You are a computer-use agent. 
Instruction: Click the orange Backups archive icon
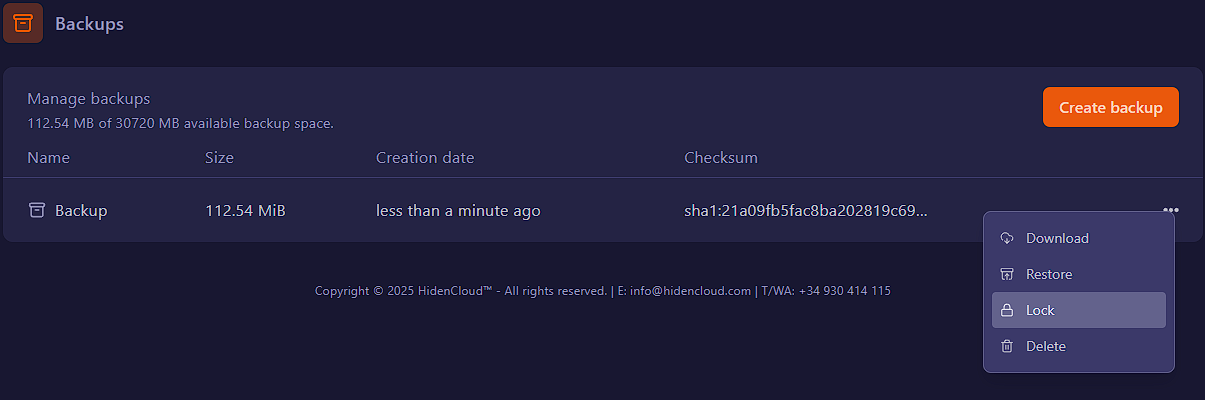(x=23, y=23)
